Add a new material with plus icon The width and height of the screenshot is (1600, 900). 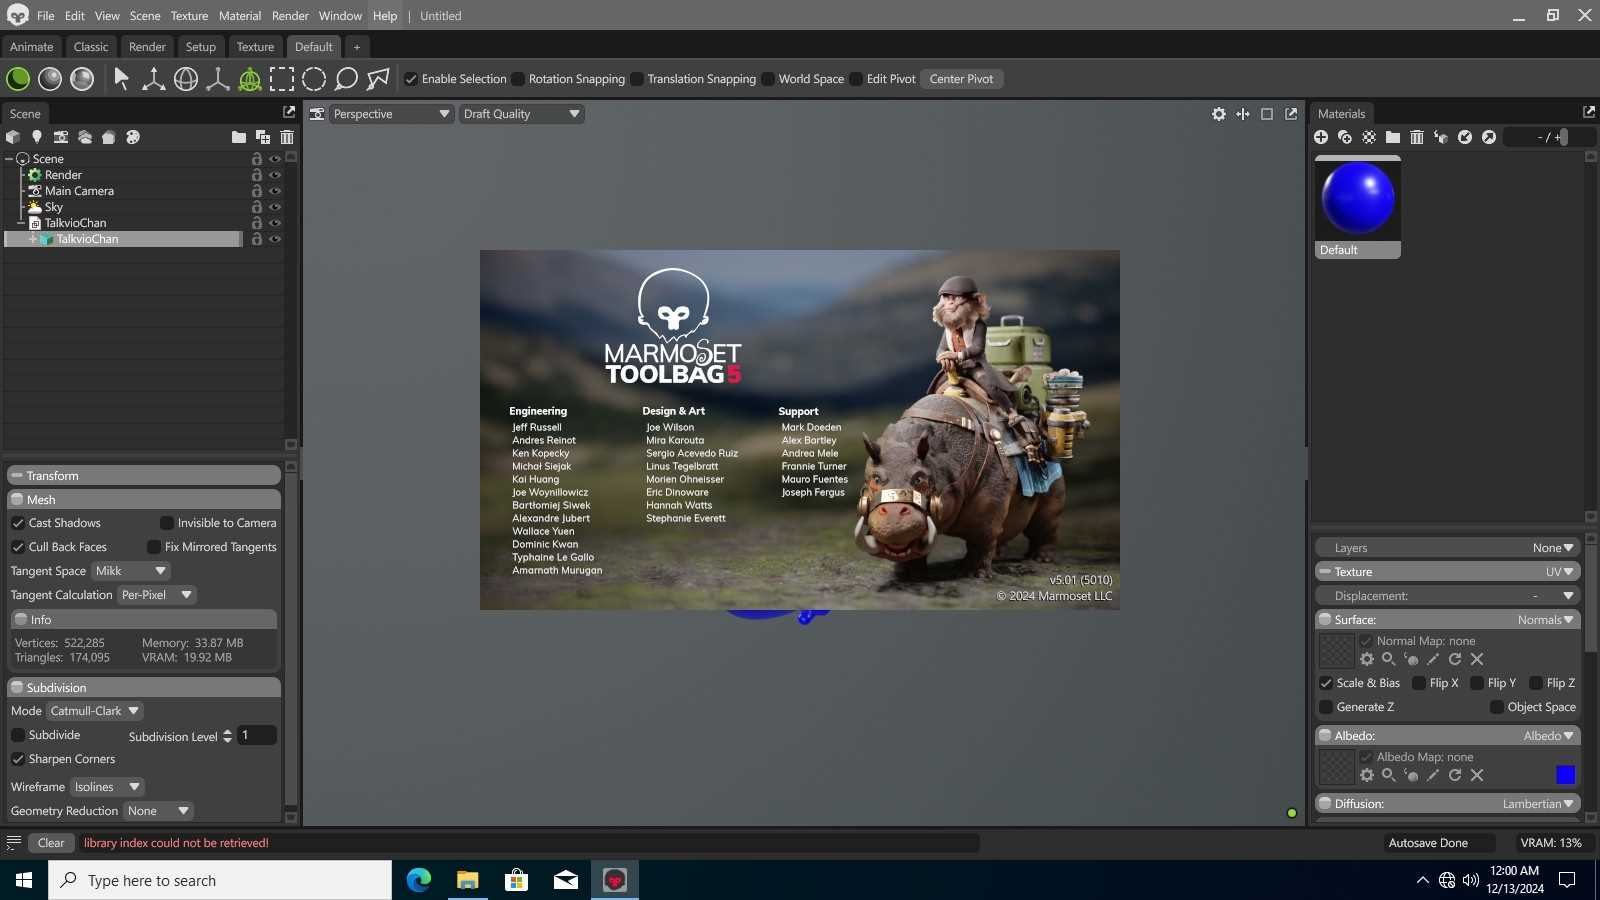(1321, 137)
